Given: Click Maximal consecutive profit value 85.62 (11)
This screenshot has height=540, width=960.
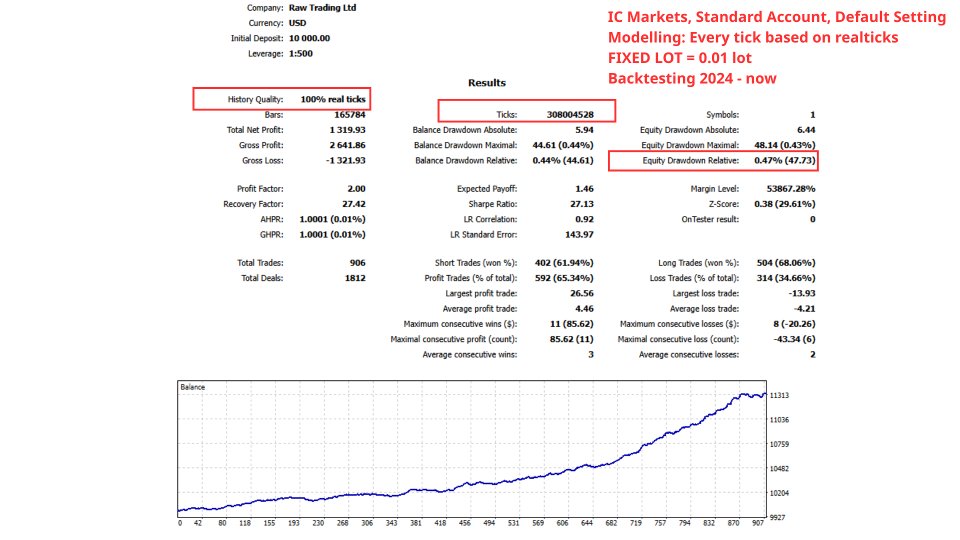Looking at the screenshot, I should pyautogui.click(x=571, y=340).
